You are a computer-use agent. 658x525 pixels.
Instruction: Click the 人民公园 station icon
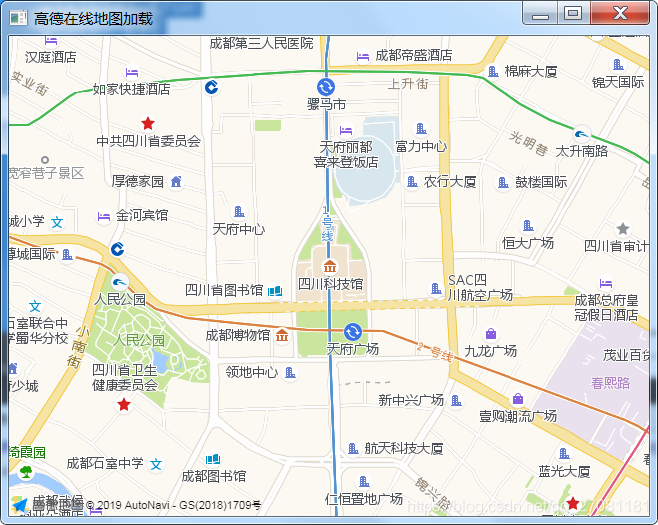coord(120,282)
